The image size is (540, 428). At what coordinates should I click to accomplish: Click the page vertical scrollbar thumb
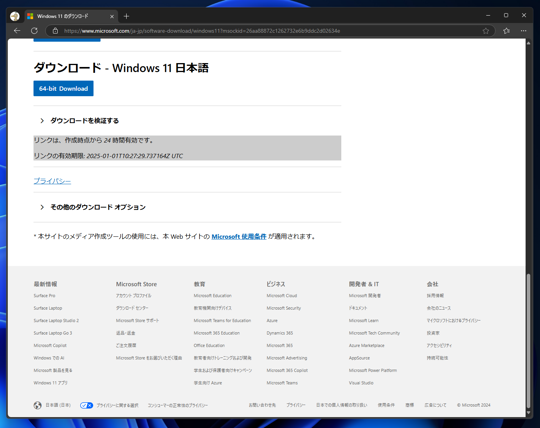[x=529, y=341]
